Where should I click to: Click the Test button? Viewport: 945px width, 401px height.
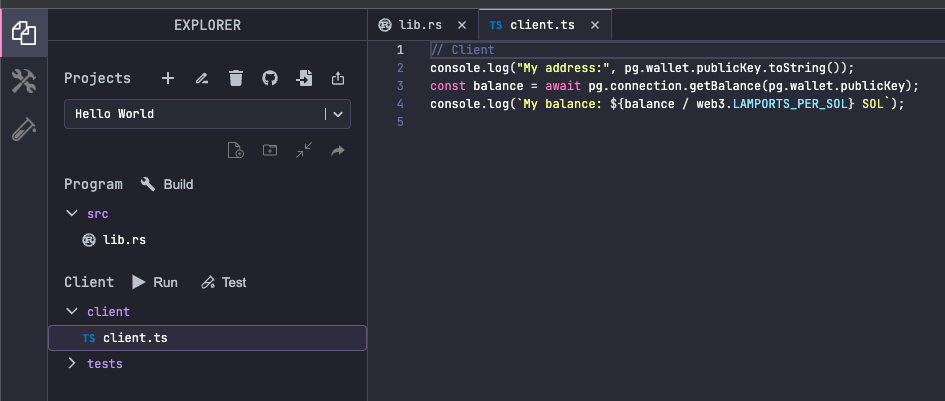pyautogui.click(x=224, y=282)
